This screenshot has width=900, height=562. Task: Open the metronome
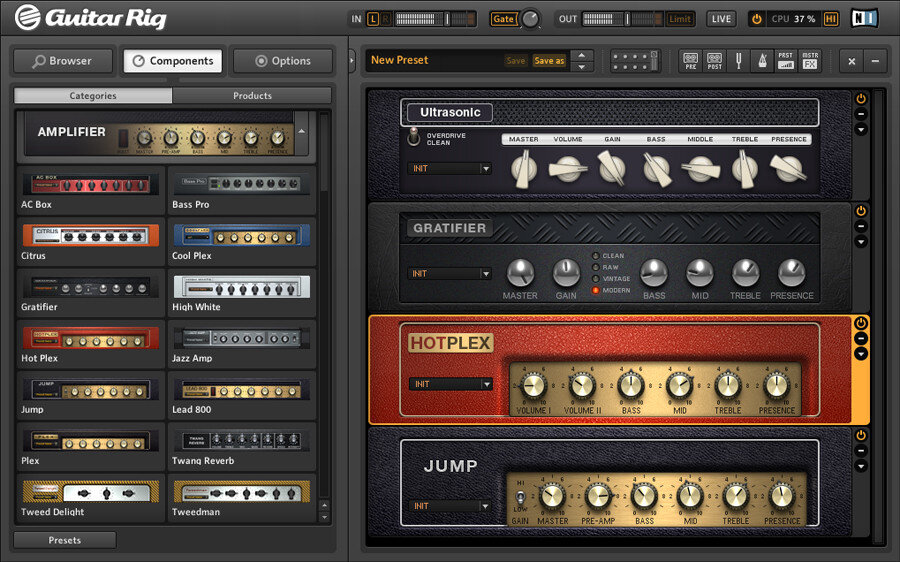(762, 61)
